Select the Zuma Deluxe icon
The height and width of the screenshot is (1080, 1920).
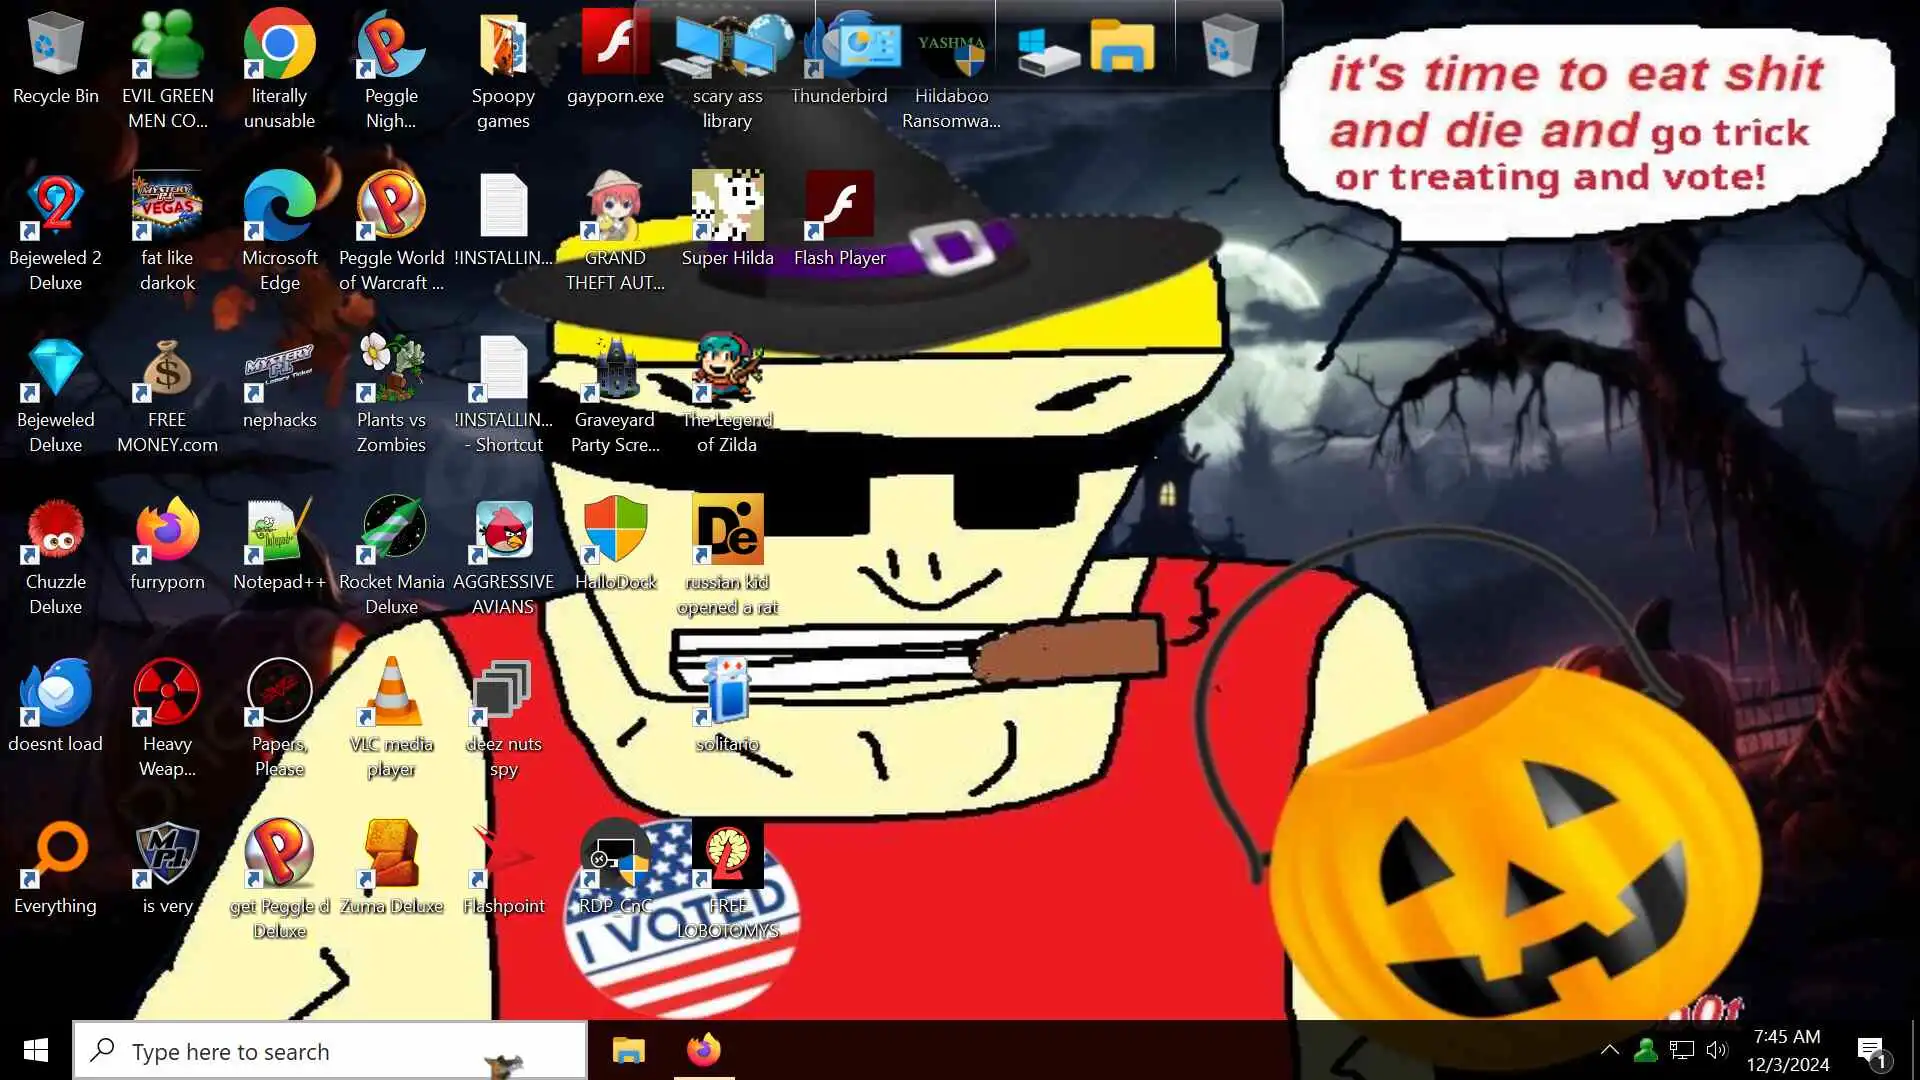click(x=391, y=854)
